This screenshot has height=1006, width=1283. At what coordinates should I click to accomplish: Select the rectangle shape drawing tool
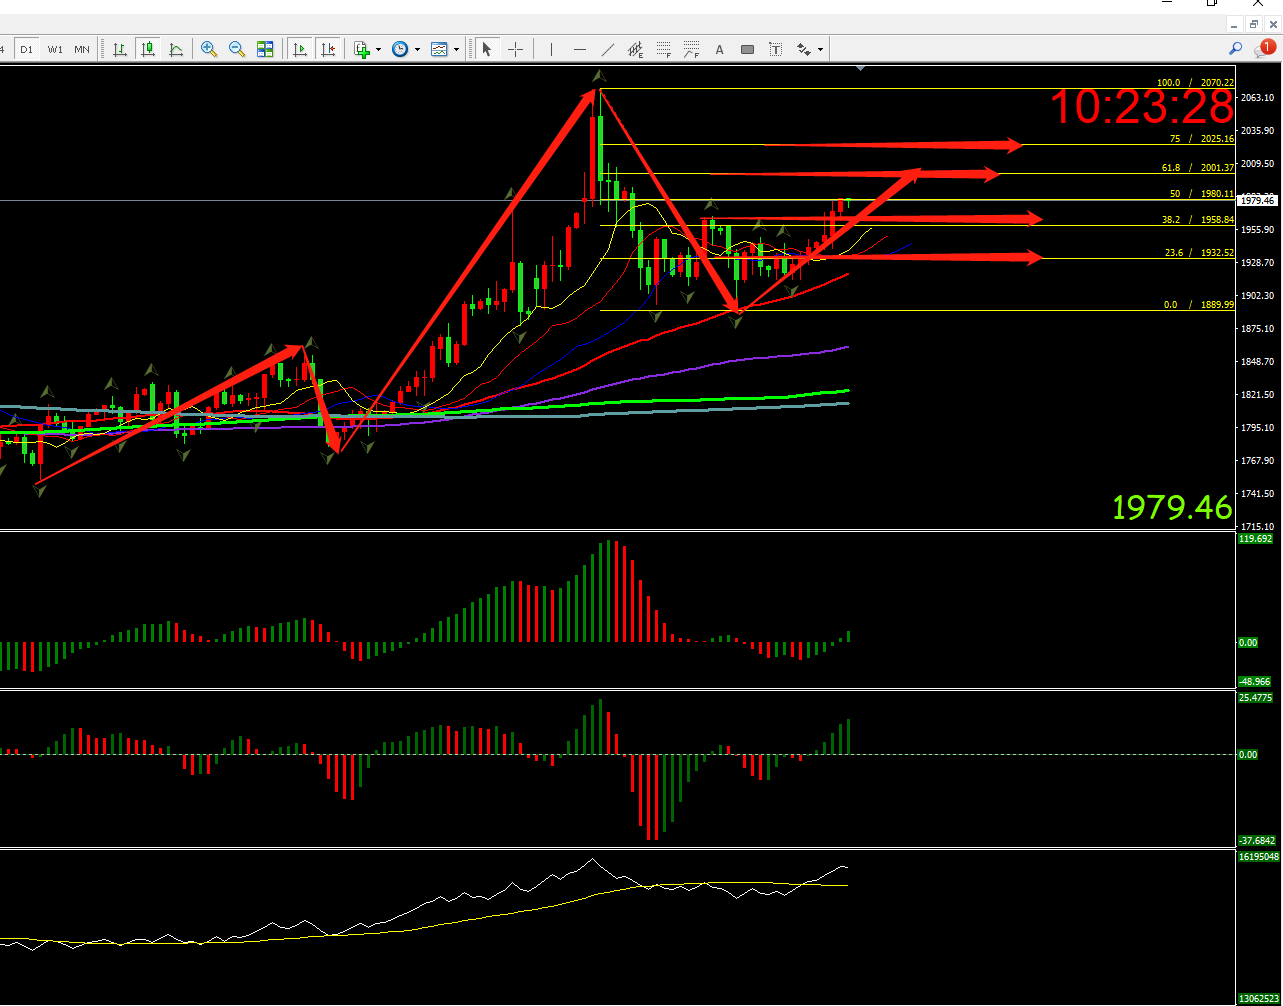(747, 49)
